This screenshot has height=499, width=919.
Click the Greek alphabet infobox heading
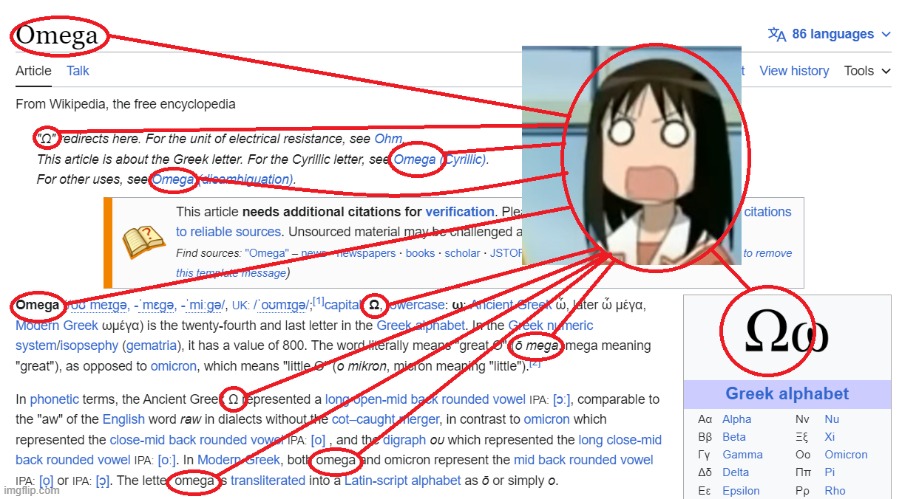[787, 394]
